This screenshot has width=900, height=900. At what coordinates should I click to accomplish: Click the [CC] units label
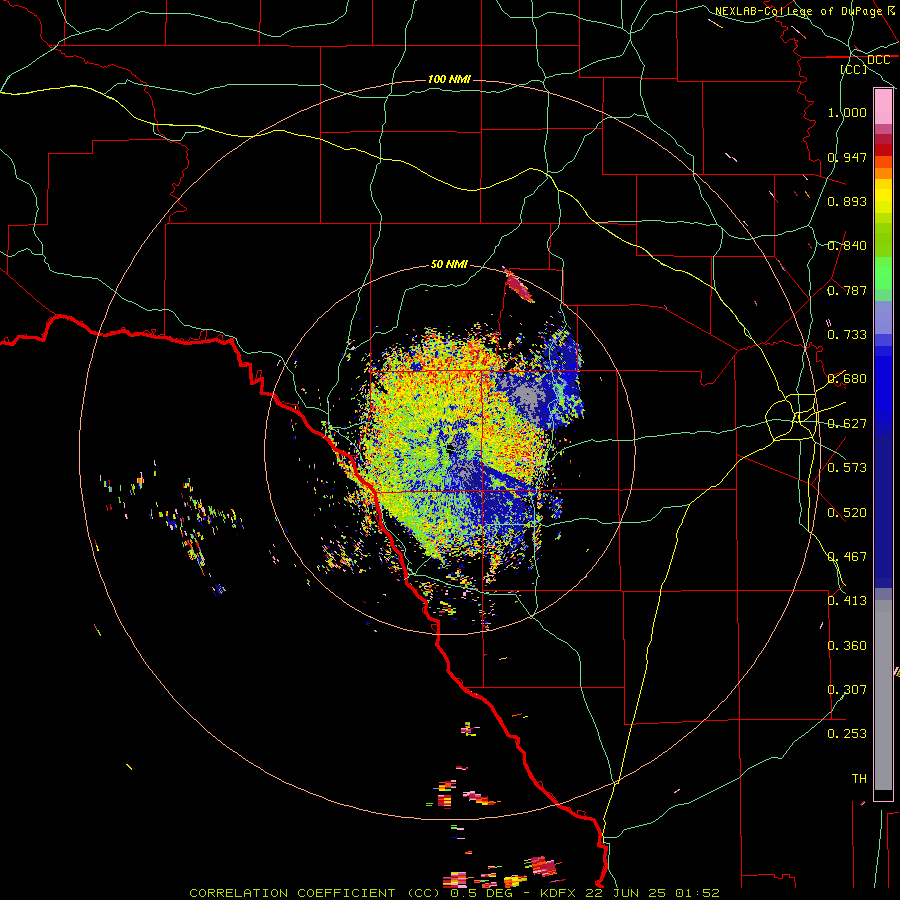pos(854,69)
